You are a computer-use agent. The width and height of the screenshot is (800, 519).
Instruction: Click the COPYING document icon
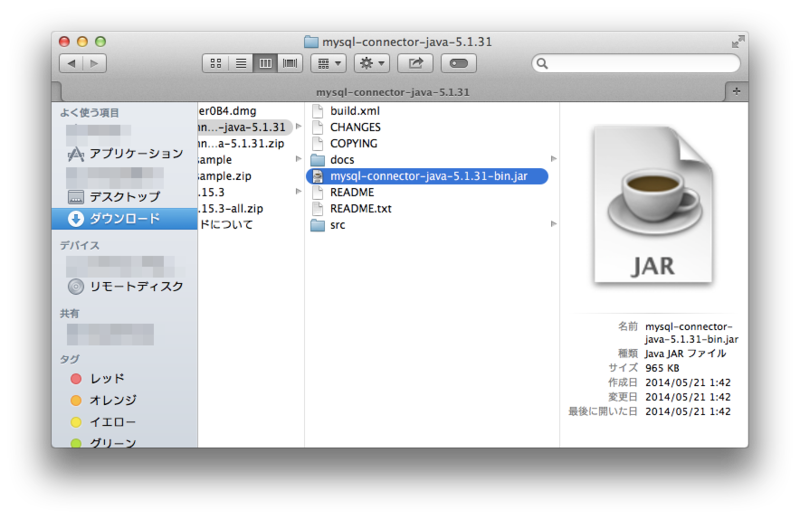click(x=318, y=143)
